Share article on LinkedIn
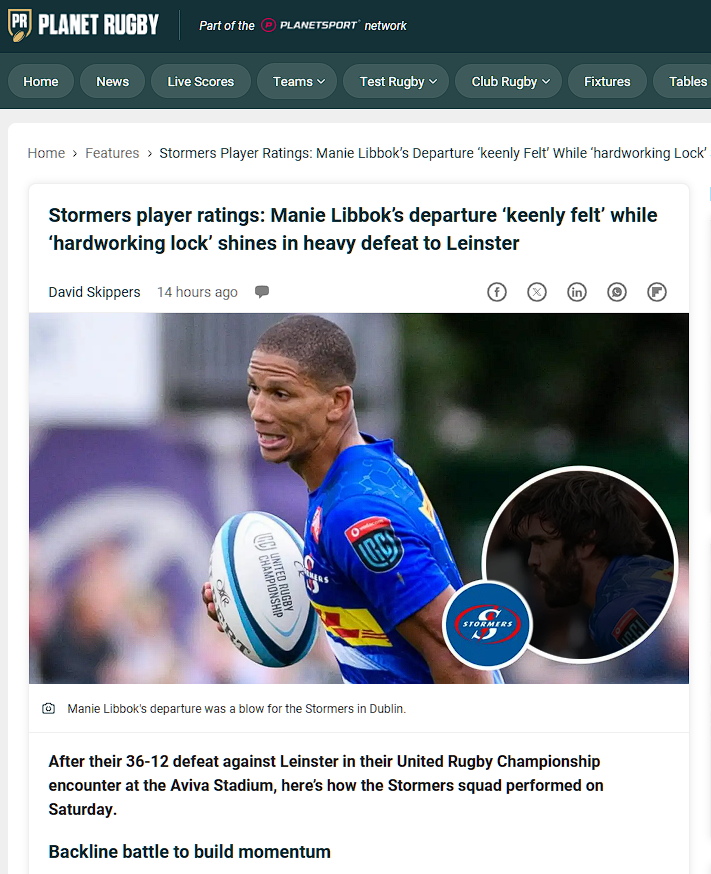The width and height of the screenshot is (711, 874). click(x=577, y=292)
